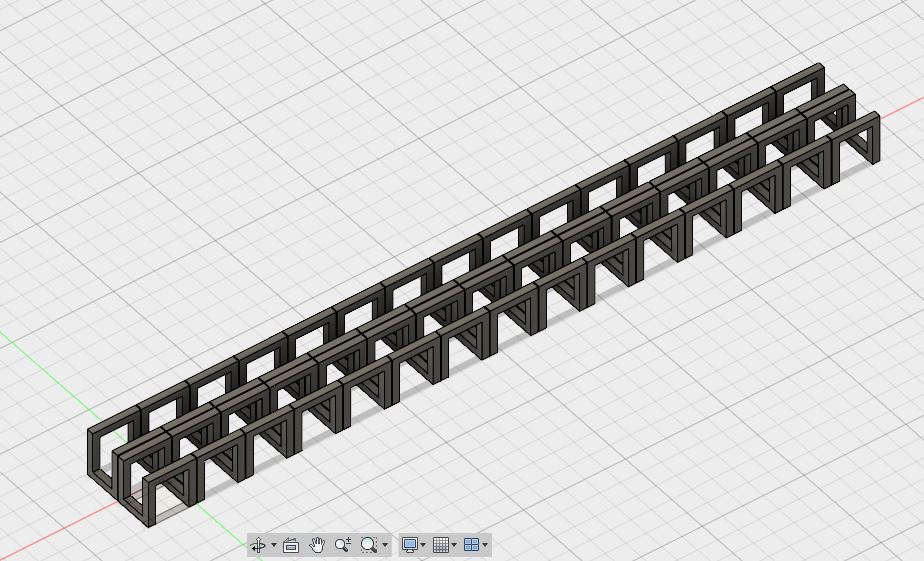Open the Grid and Snaps dropdown arrow
924x561 pixels.
pyautogui.click(x=454, y=546)
